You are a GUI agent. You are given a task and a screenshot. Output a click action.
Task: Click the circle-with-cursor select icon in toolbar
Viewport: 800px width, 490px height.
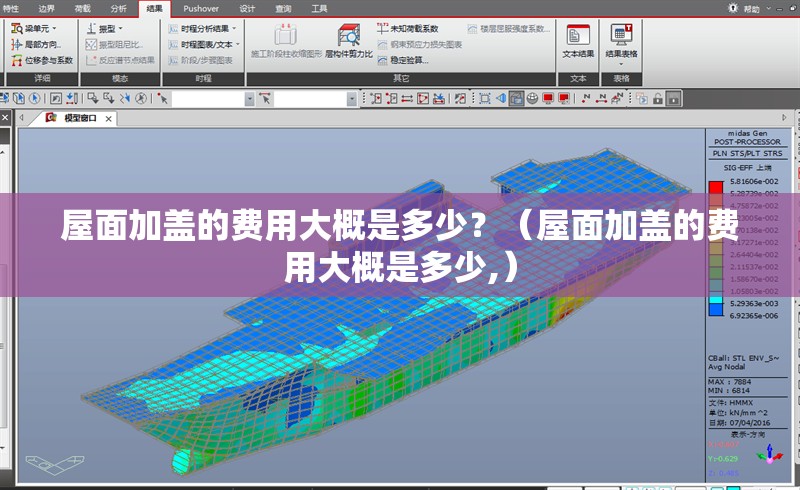35,98
